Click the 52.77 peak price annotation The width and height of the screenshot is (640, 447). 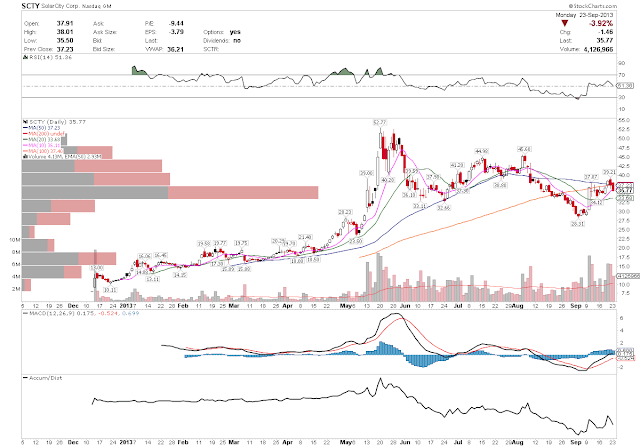(380, 122)
